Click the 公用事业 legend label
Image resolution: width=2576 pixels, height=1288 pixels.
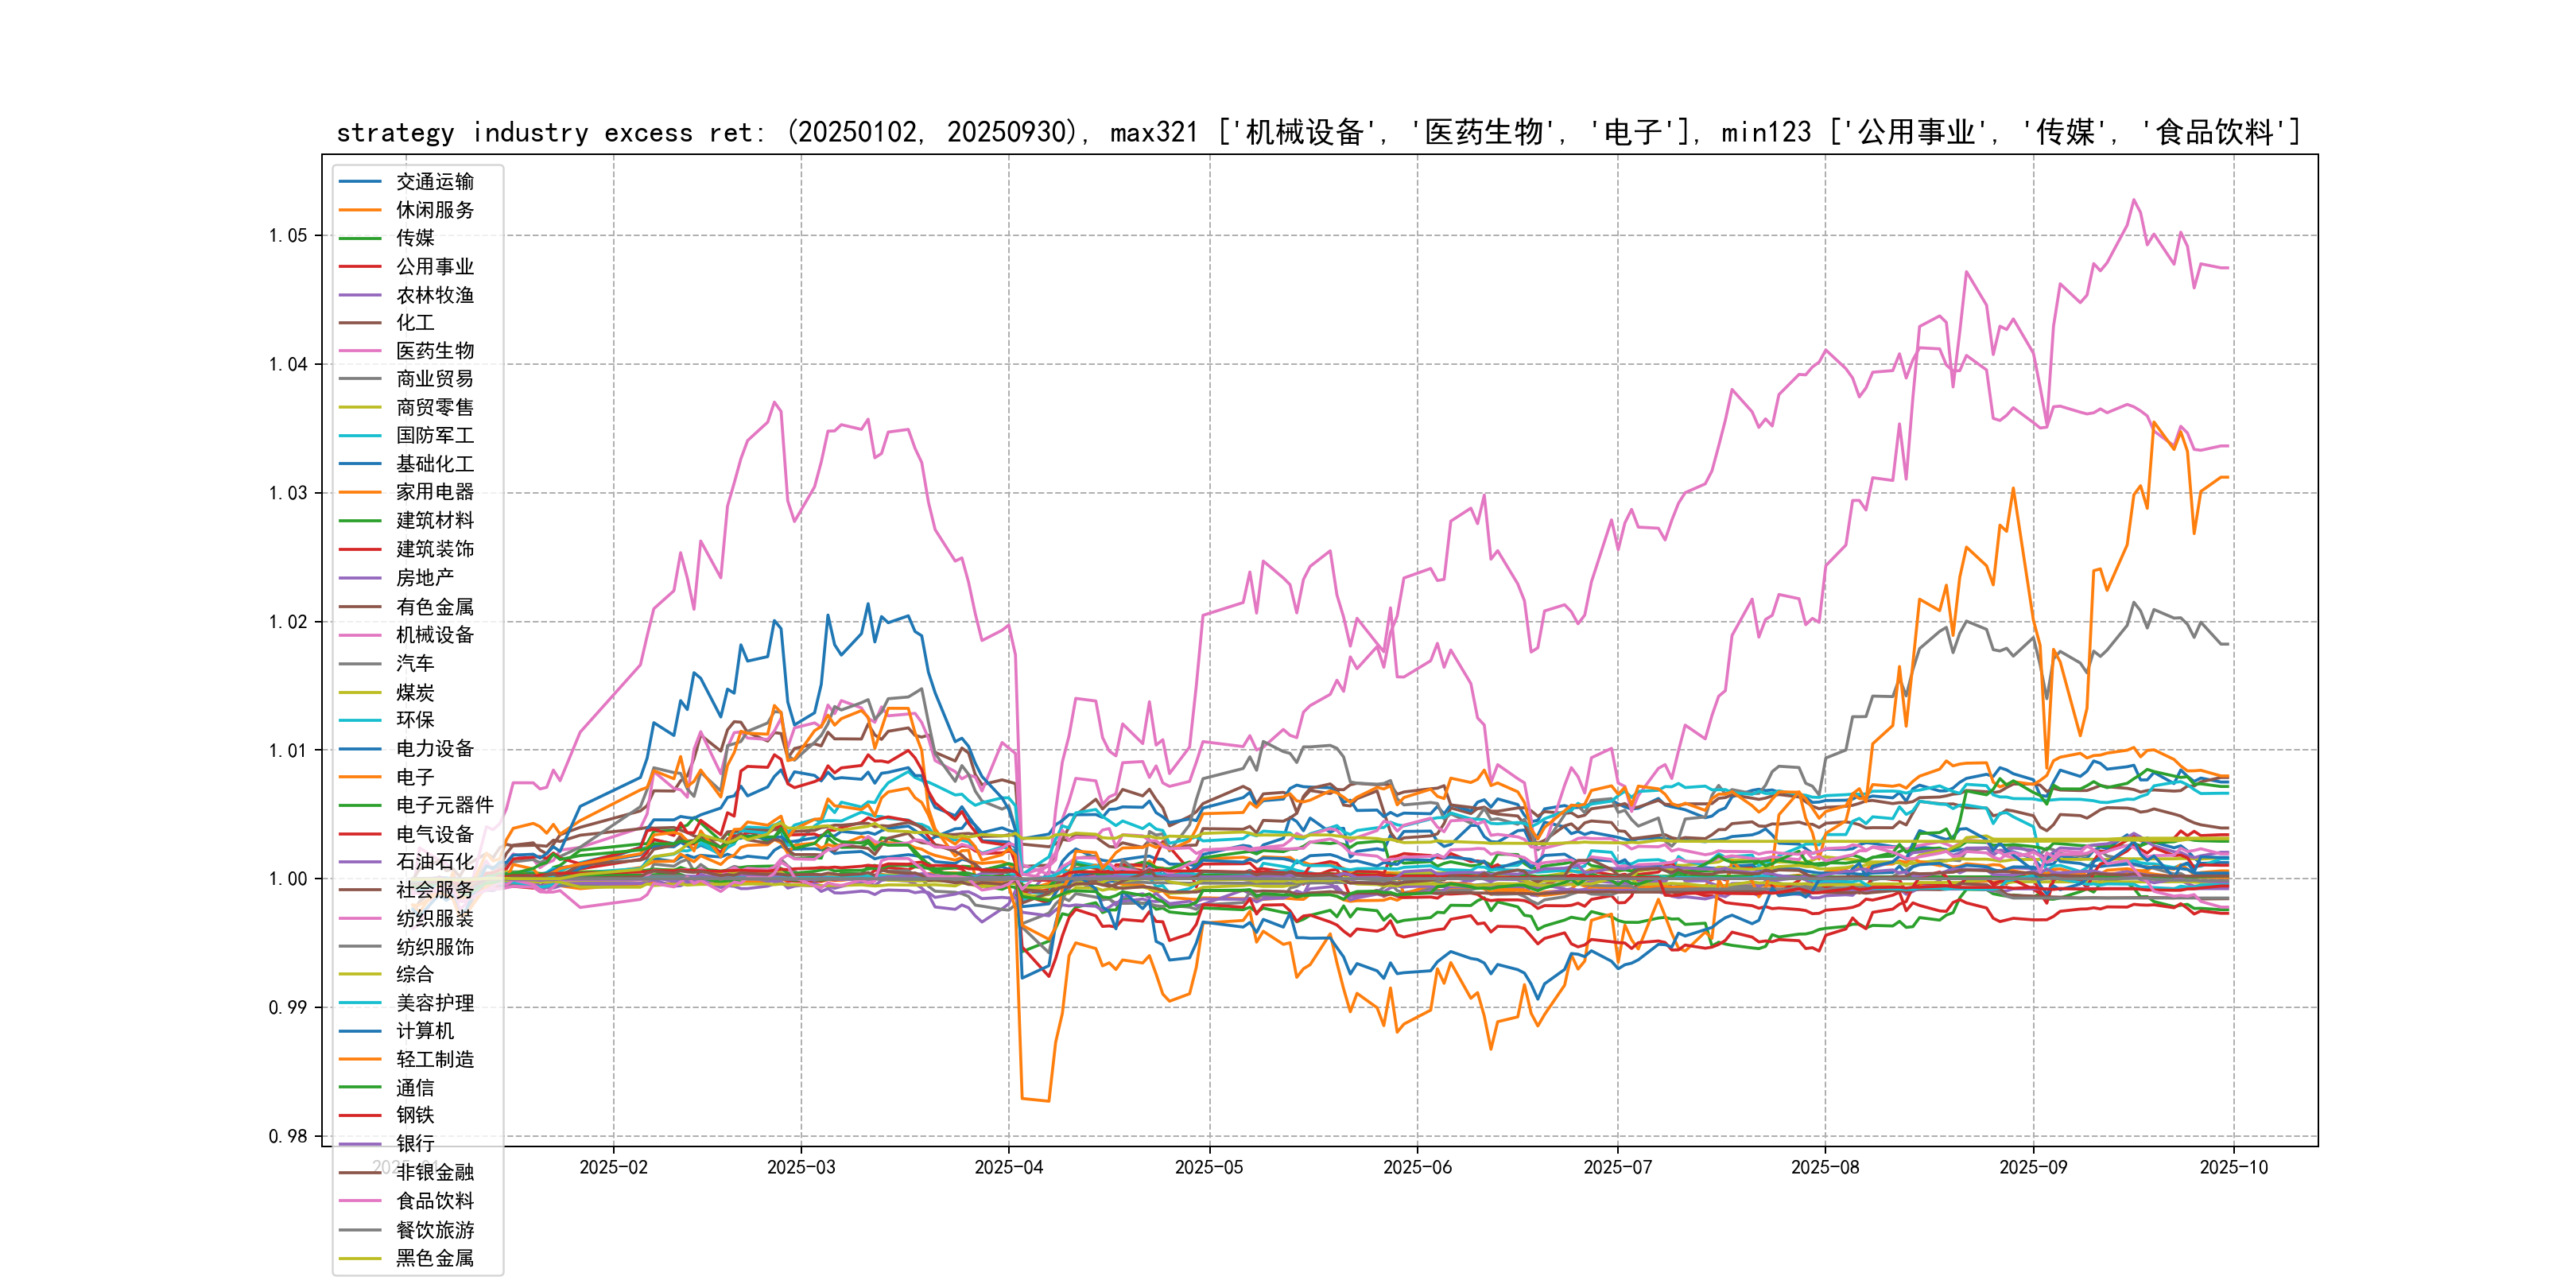coord(434,266)
